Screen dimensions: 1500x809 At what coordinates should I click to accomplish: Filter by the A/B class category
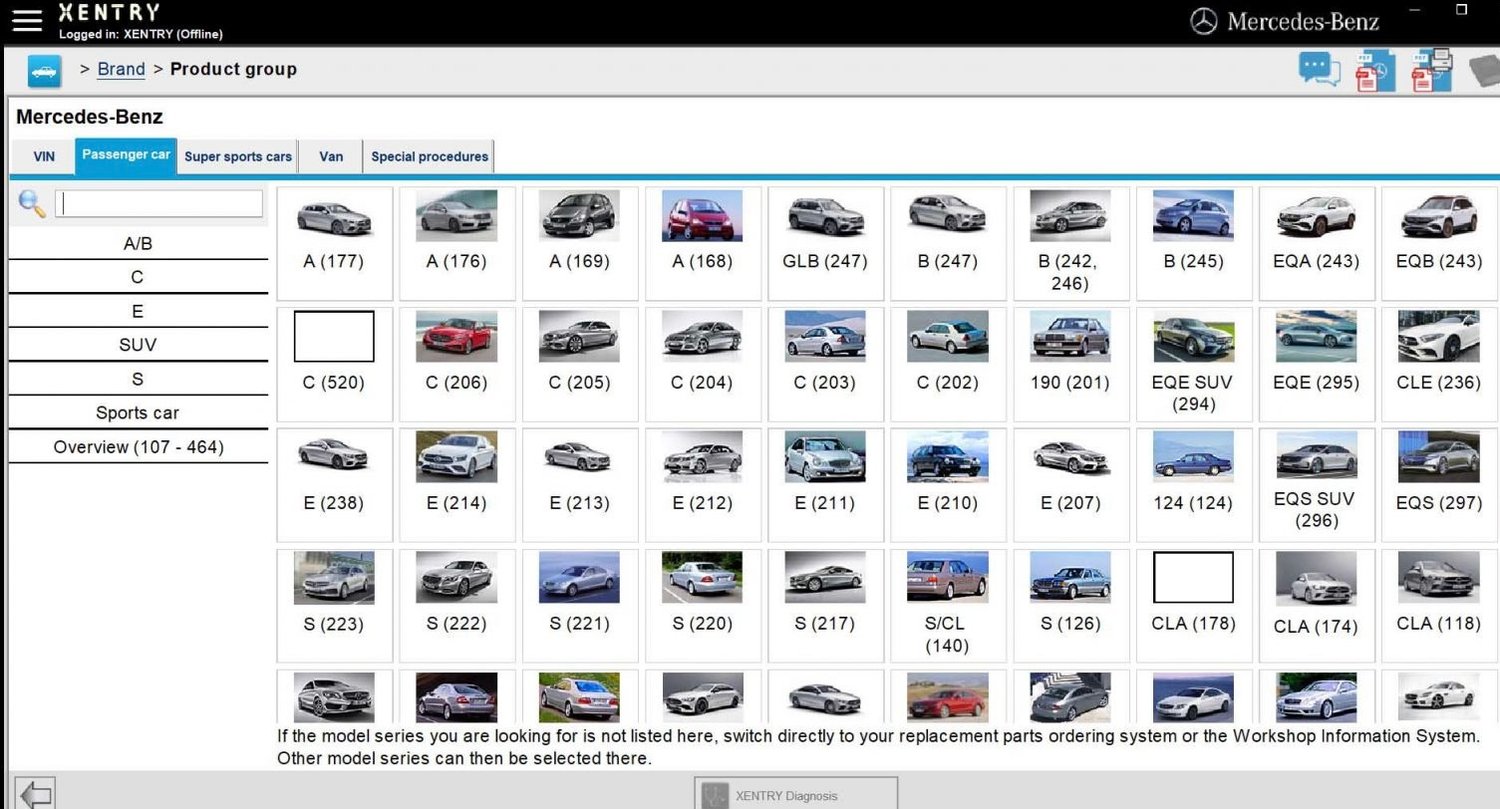tap(138, 243)
